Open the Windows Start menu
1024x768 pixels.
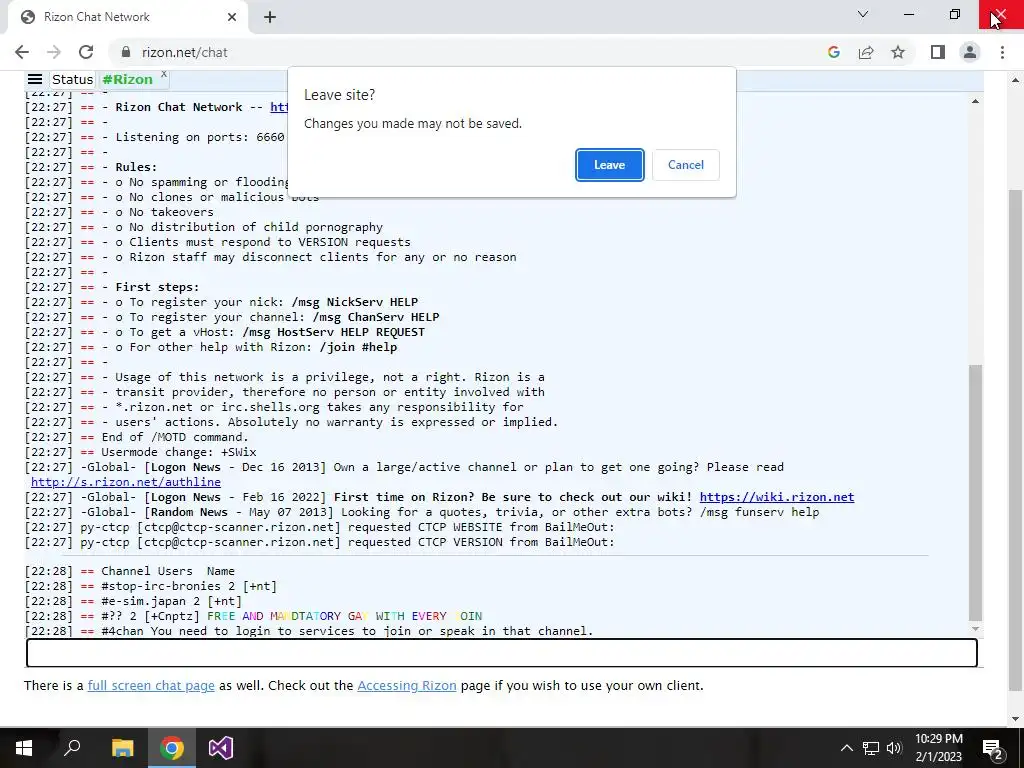coord(24,748)
